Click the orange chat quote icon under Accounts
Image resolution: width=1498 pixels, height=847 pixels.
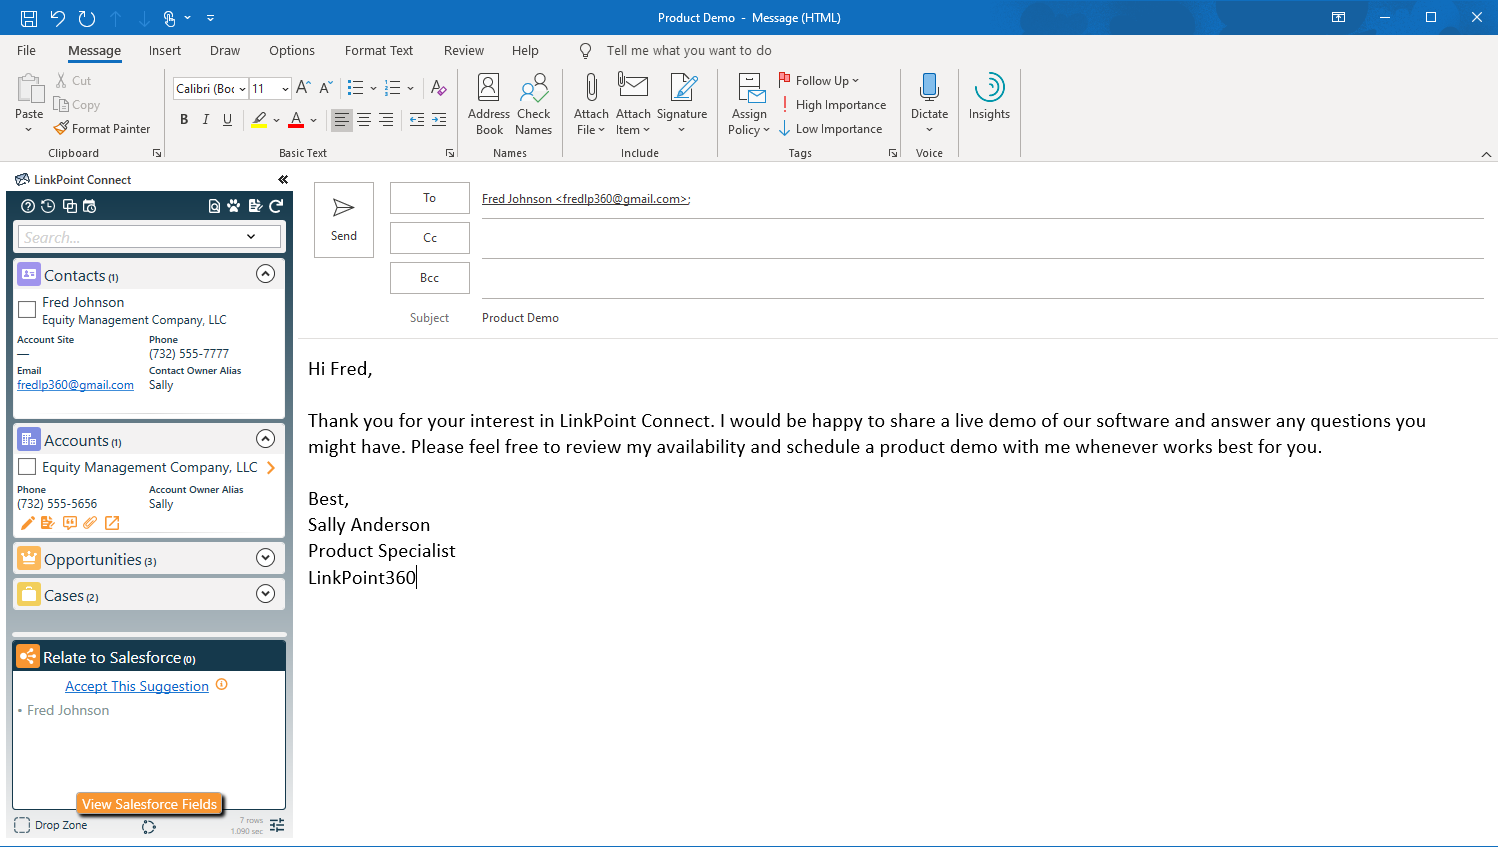pyautogui.click(x=69, y=523)
